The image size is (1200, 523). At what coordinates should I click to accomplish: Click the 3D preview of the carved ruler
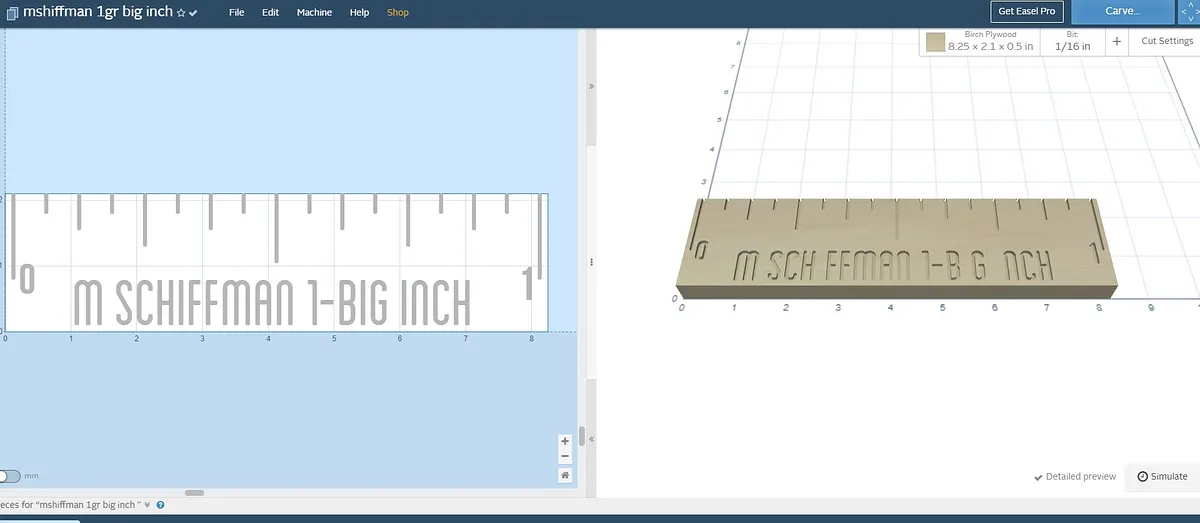(895, 250)
